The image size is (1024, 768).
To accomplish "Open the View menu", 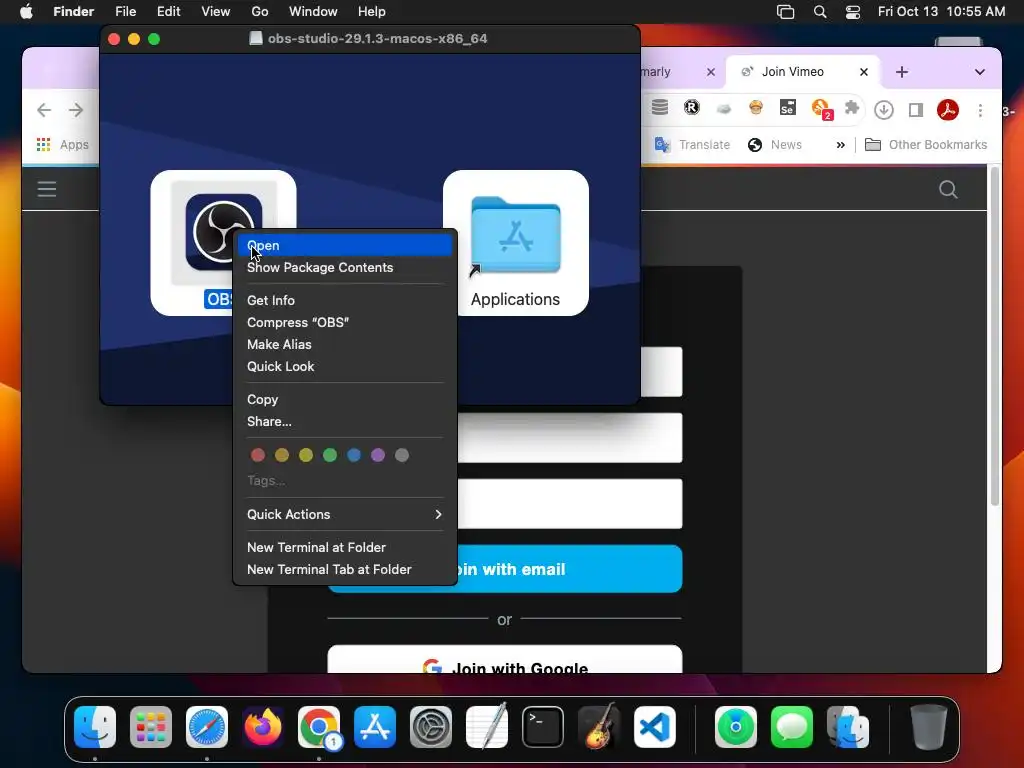I will coord(216,12).
